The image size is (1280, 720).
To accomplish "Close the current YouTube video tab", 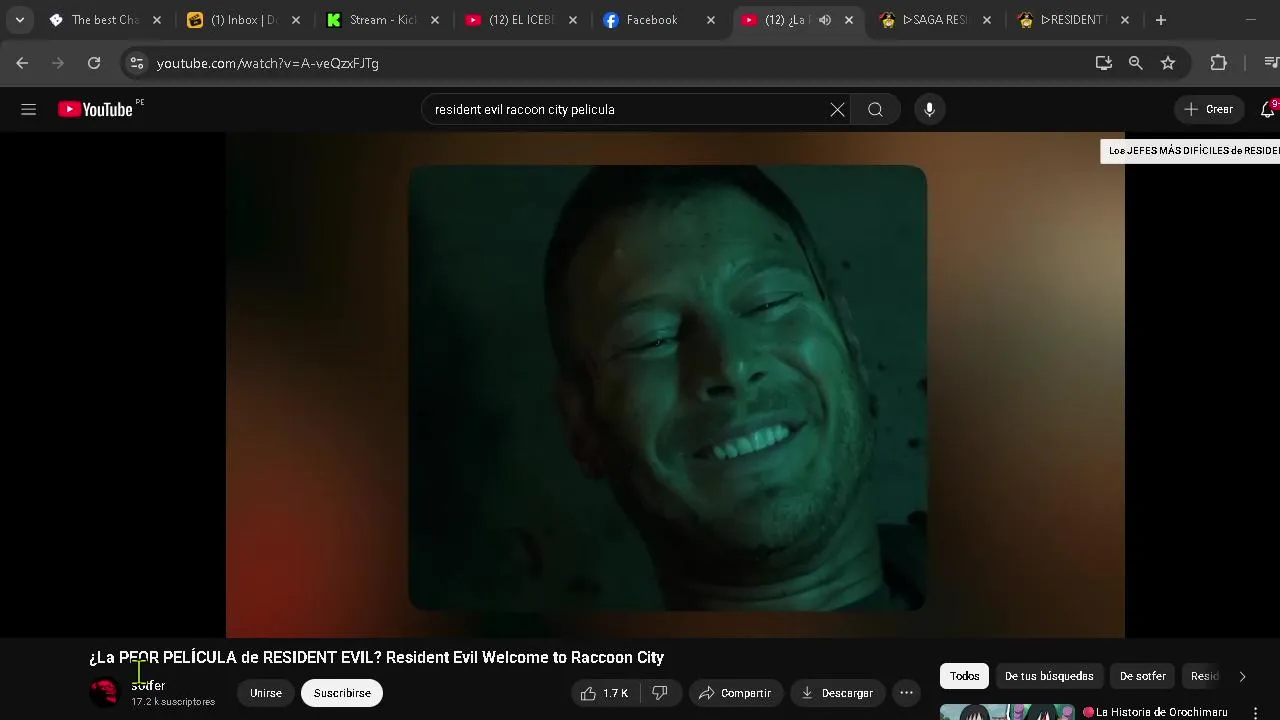I will [x=849, y=20].
